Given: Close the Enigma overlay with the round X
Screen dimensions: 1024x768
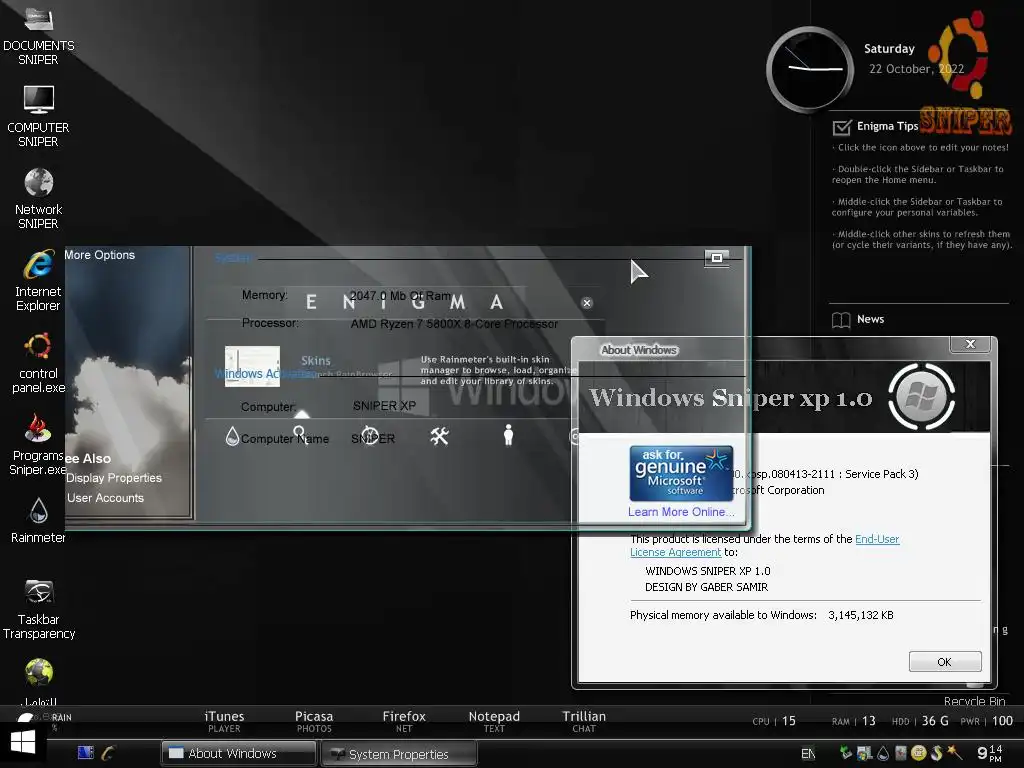Looking at the screenshot, I should [x=586, y=303].
